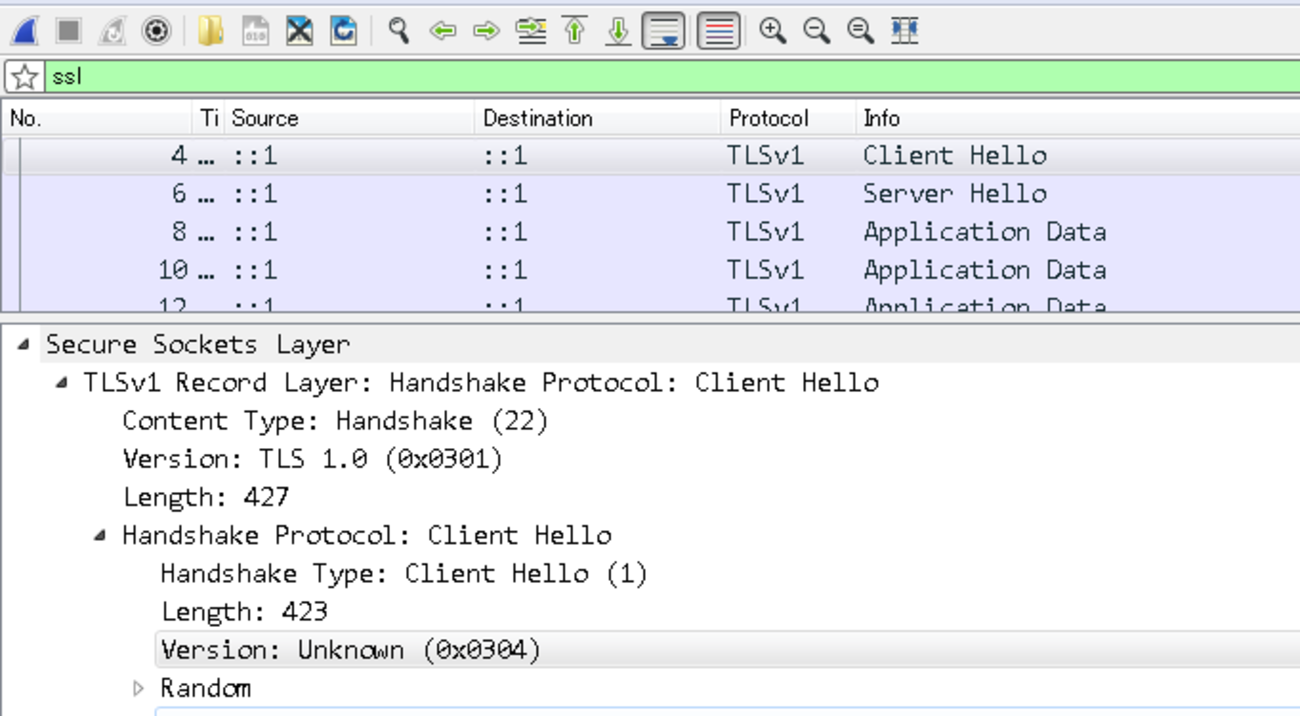Toggle auto-scroll during live capture

663,31
